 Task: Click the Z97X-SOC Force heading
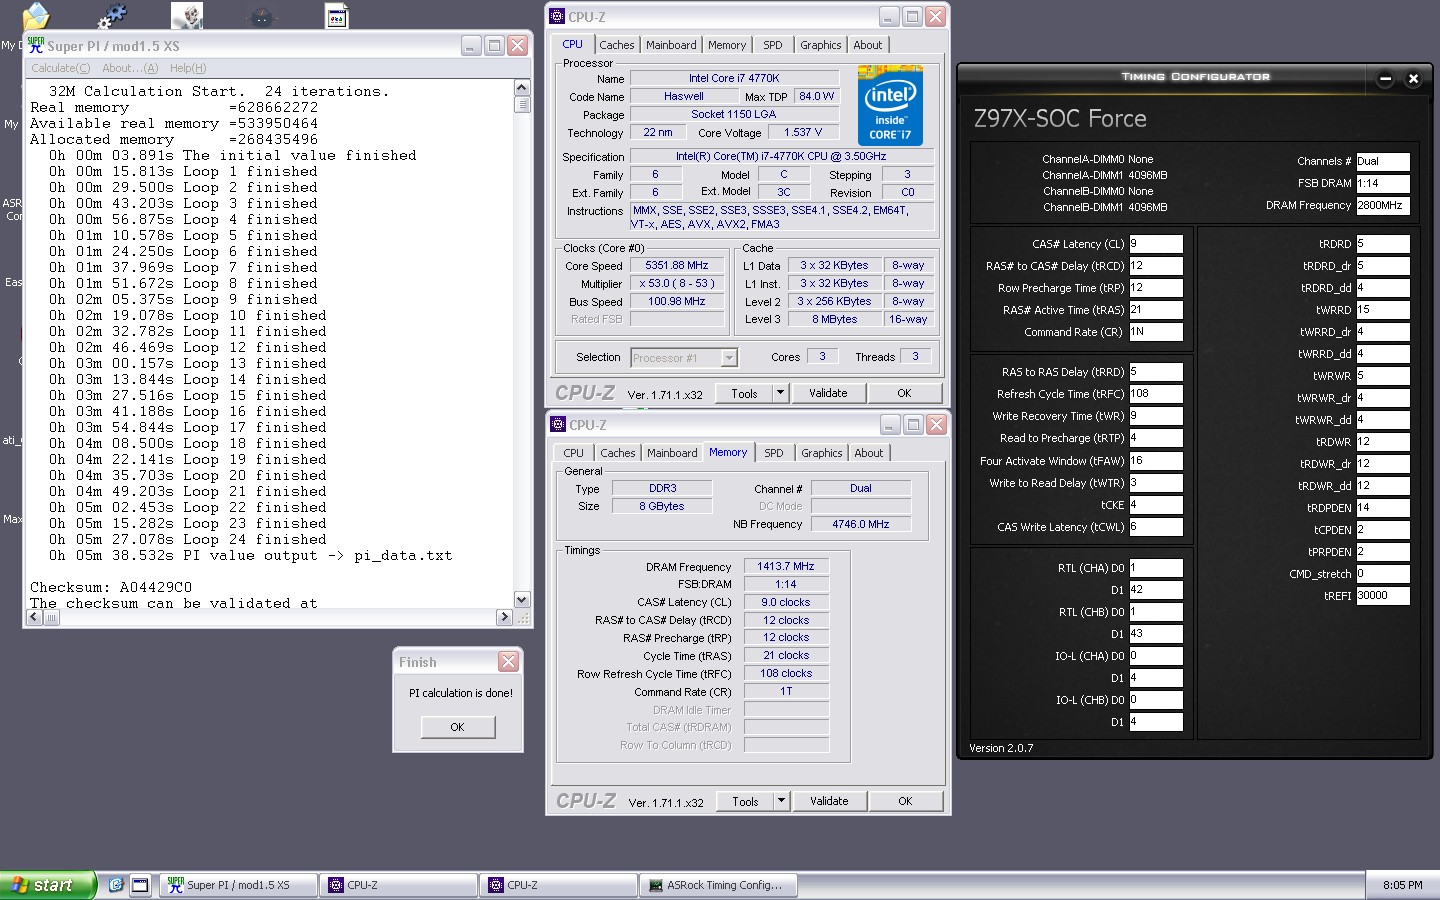coord(1060,119)
